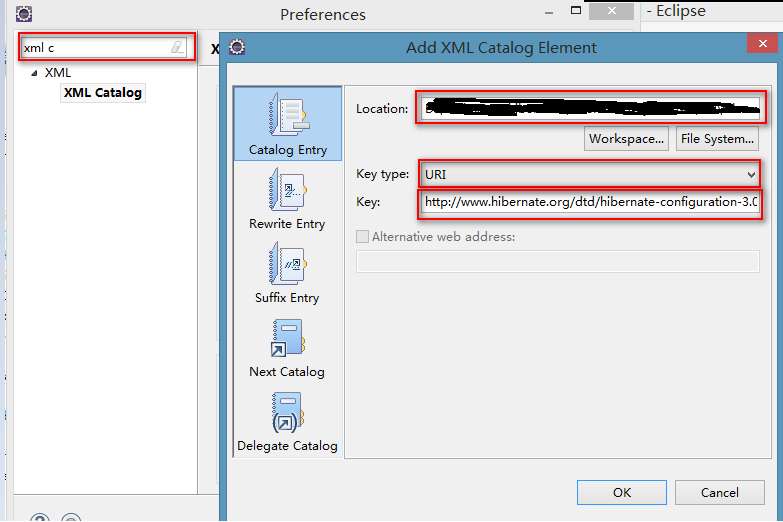Click the Key field with hibernate URL
The width and height of the screenshot is (783, 522).
point(590,202)
